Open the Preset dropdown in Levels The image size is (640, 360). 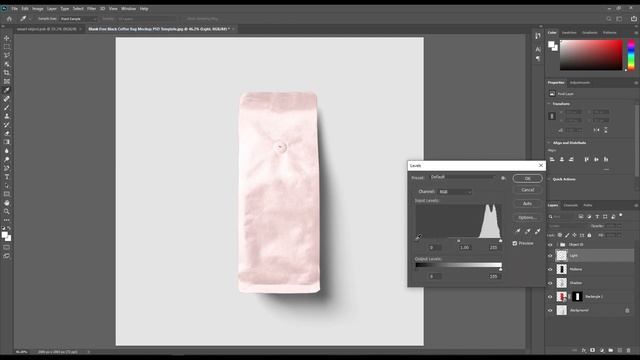point(462,177)
